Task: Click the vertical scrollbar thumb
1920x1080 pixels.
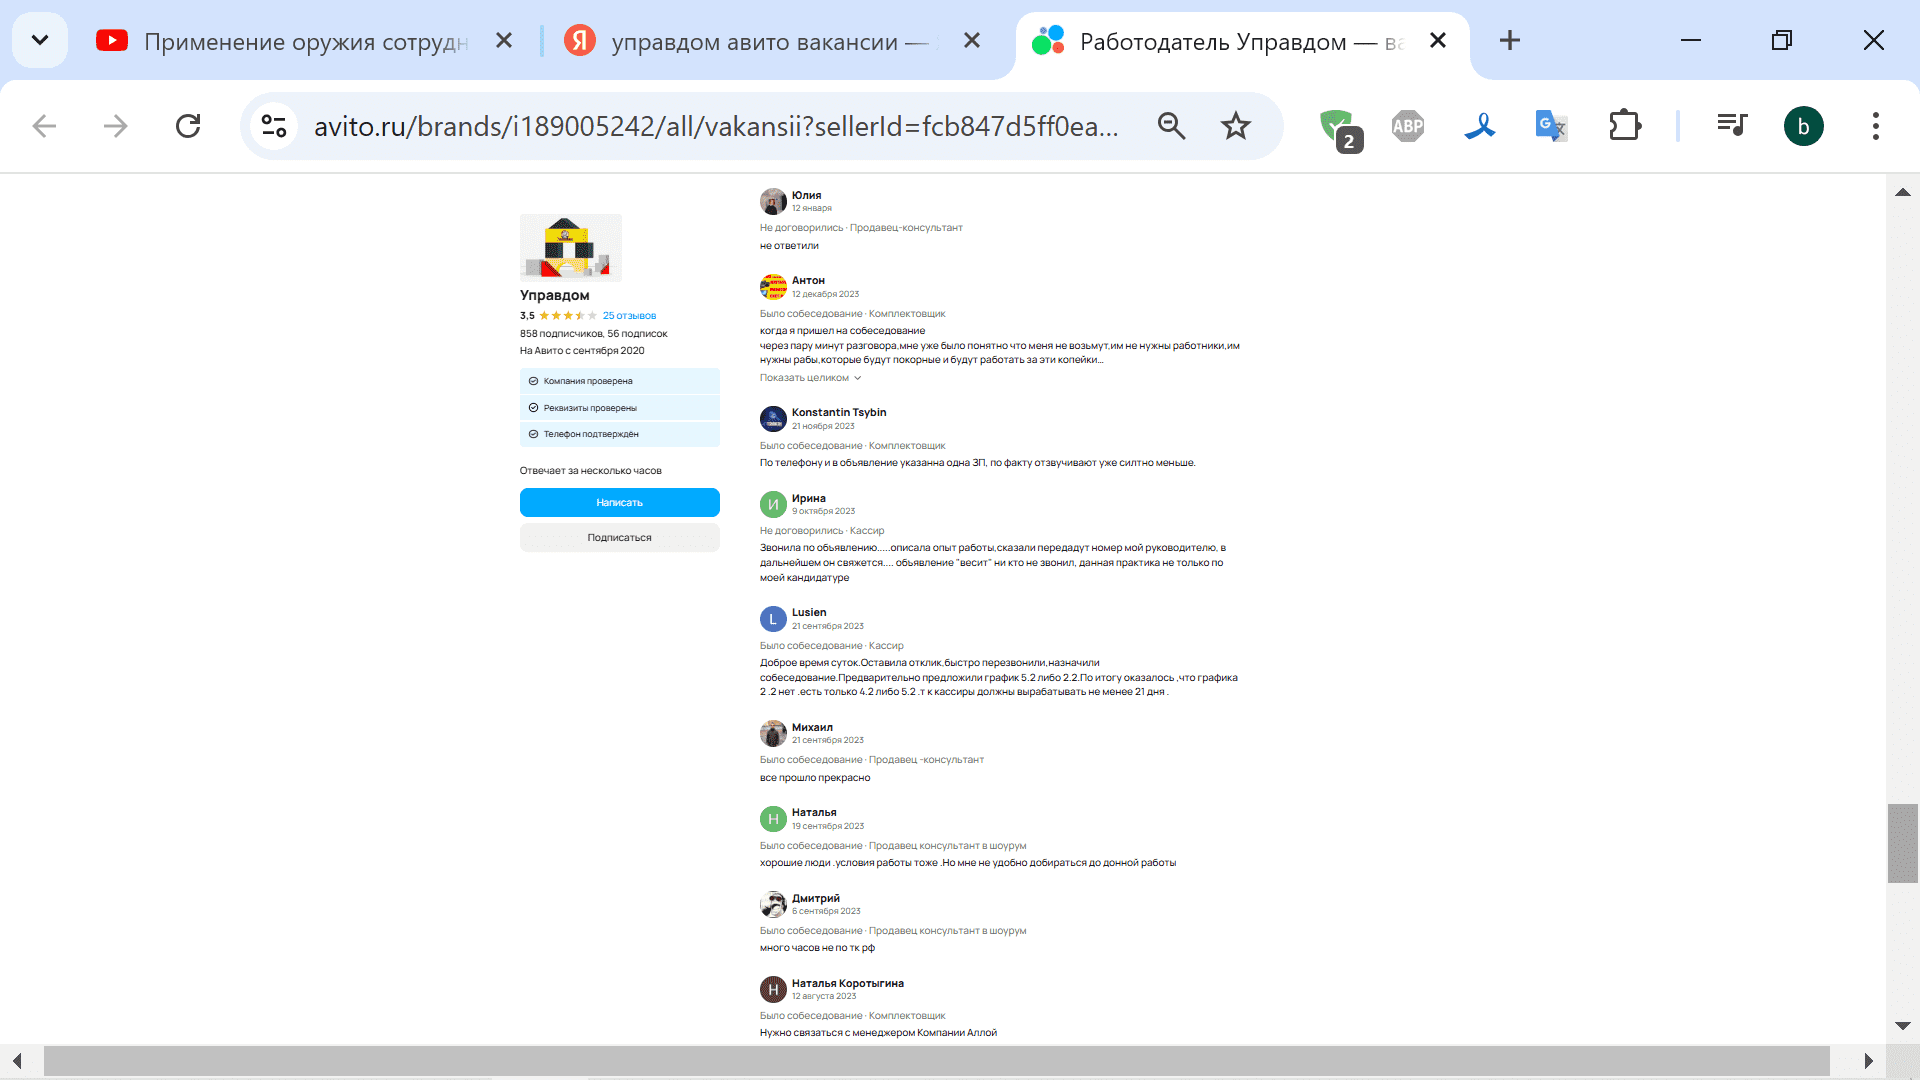Action: coord(1902,842)
